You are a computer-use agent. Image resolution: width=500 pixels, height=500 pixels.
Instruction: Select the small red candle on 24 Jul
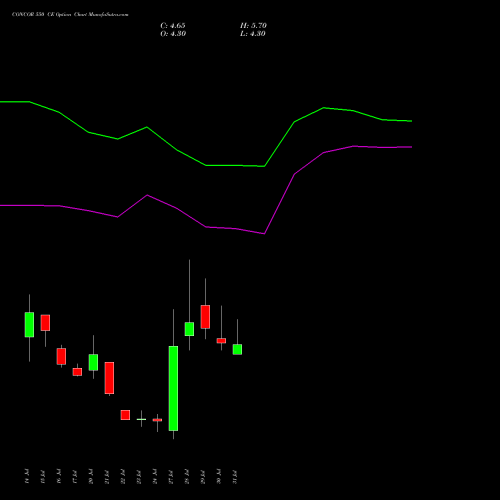[x=157, y=420]
